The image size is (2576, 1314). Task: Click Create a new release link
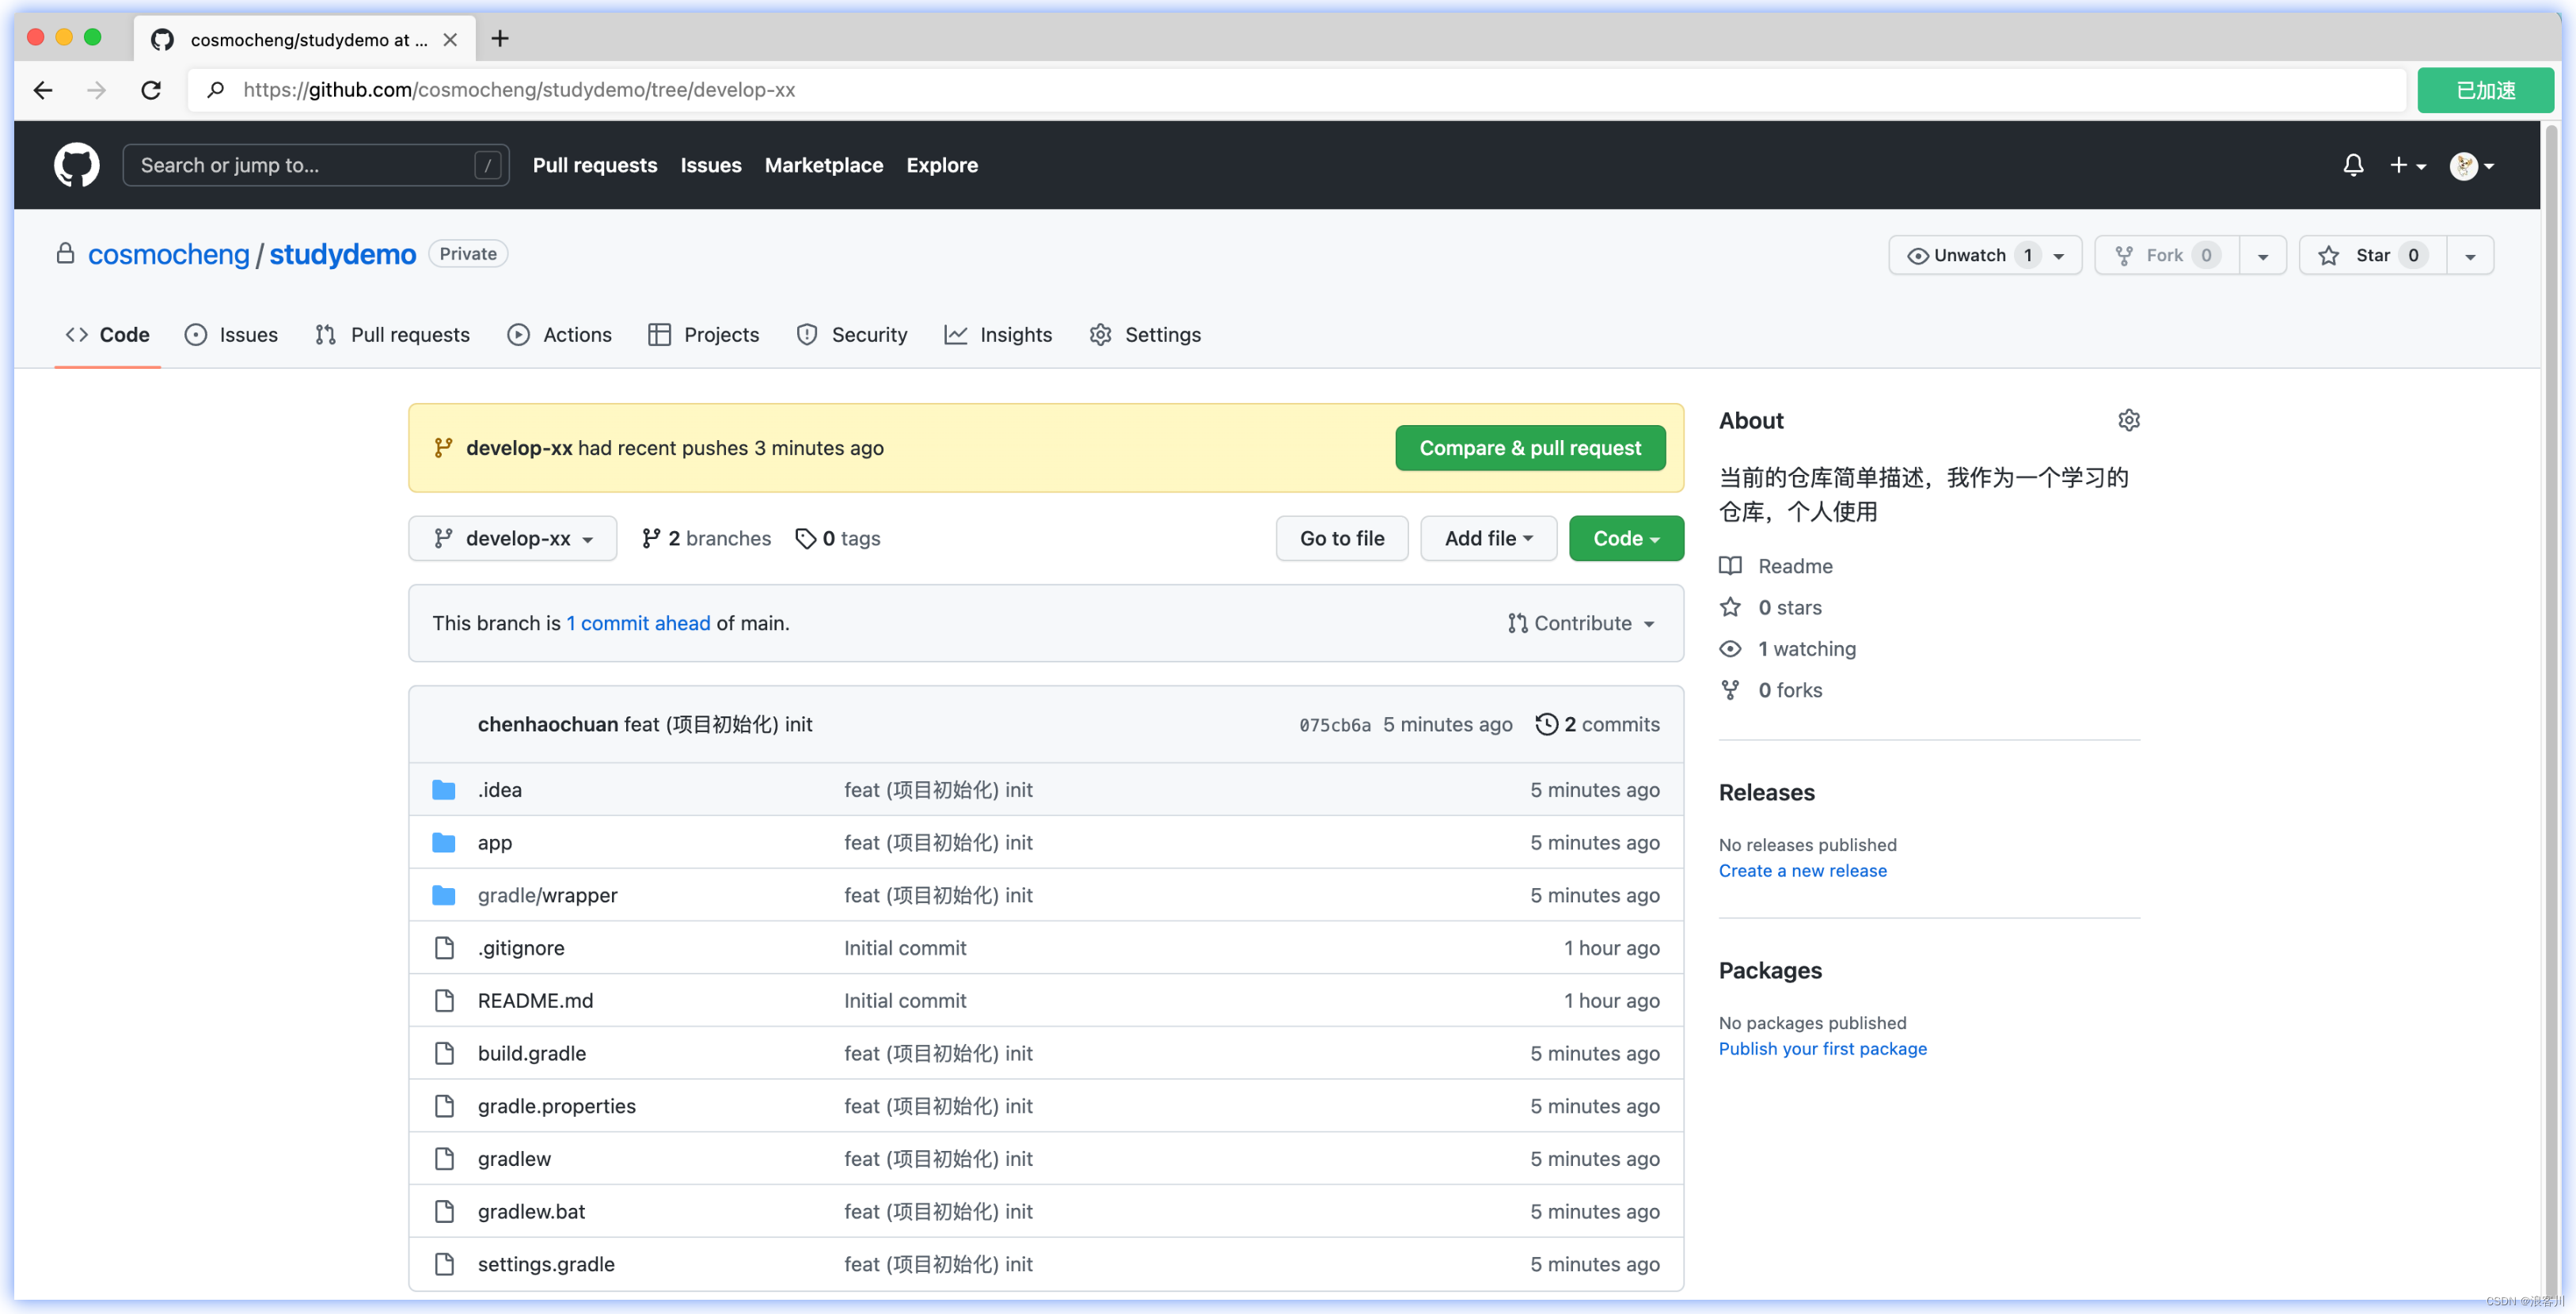(x=1802, y=870)
